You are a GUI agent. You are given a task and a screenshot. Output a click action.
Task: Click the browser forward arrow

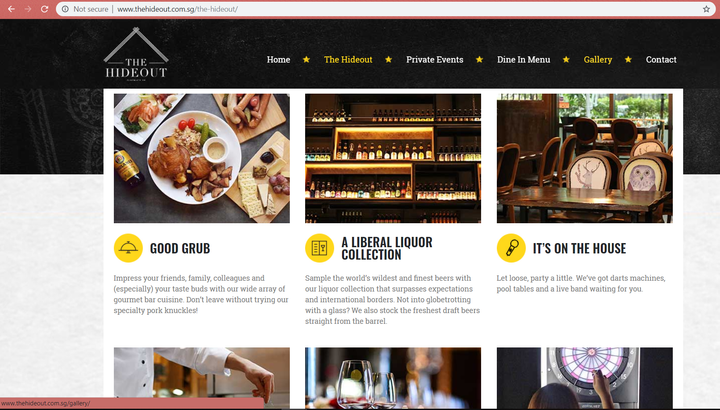[28, 9]
